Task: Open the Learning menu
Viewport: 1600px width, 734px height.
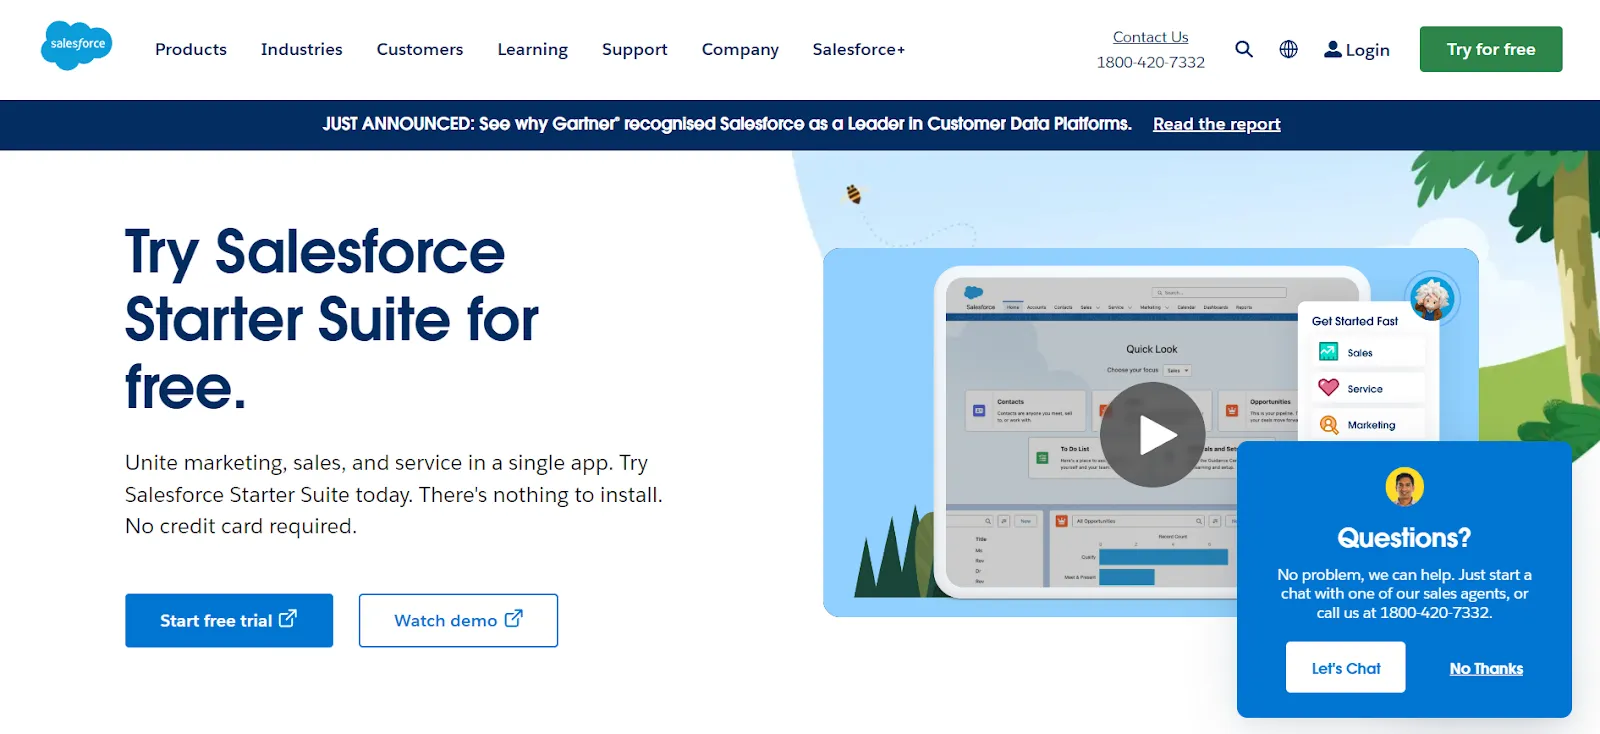Action: tap(533, 49)
